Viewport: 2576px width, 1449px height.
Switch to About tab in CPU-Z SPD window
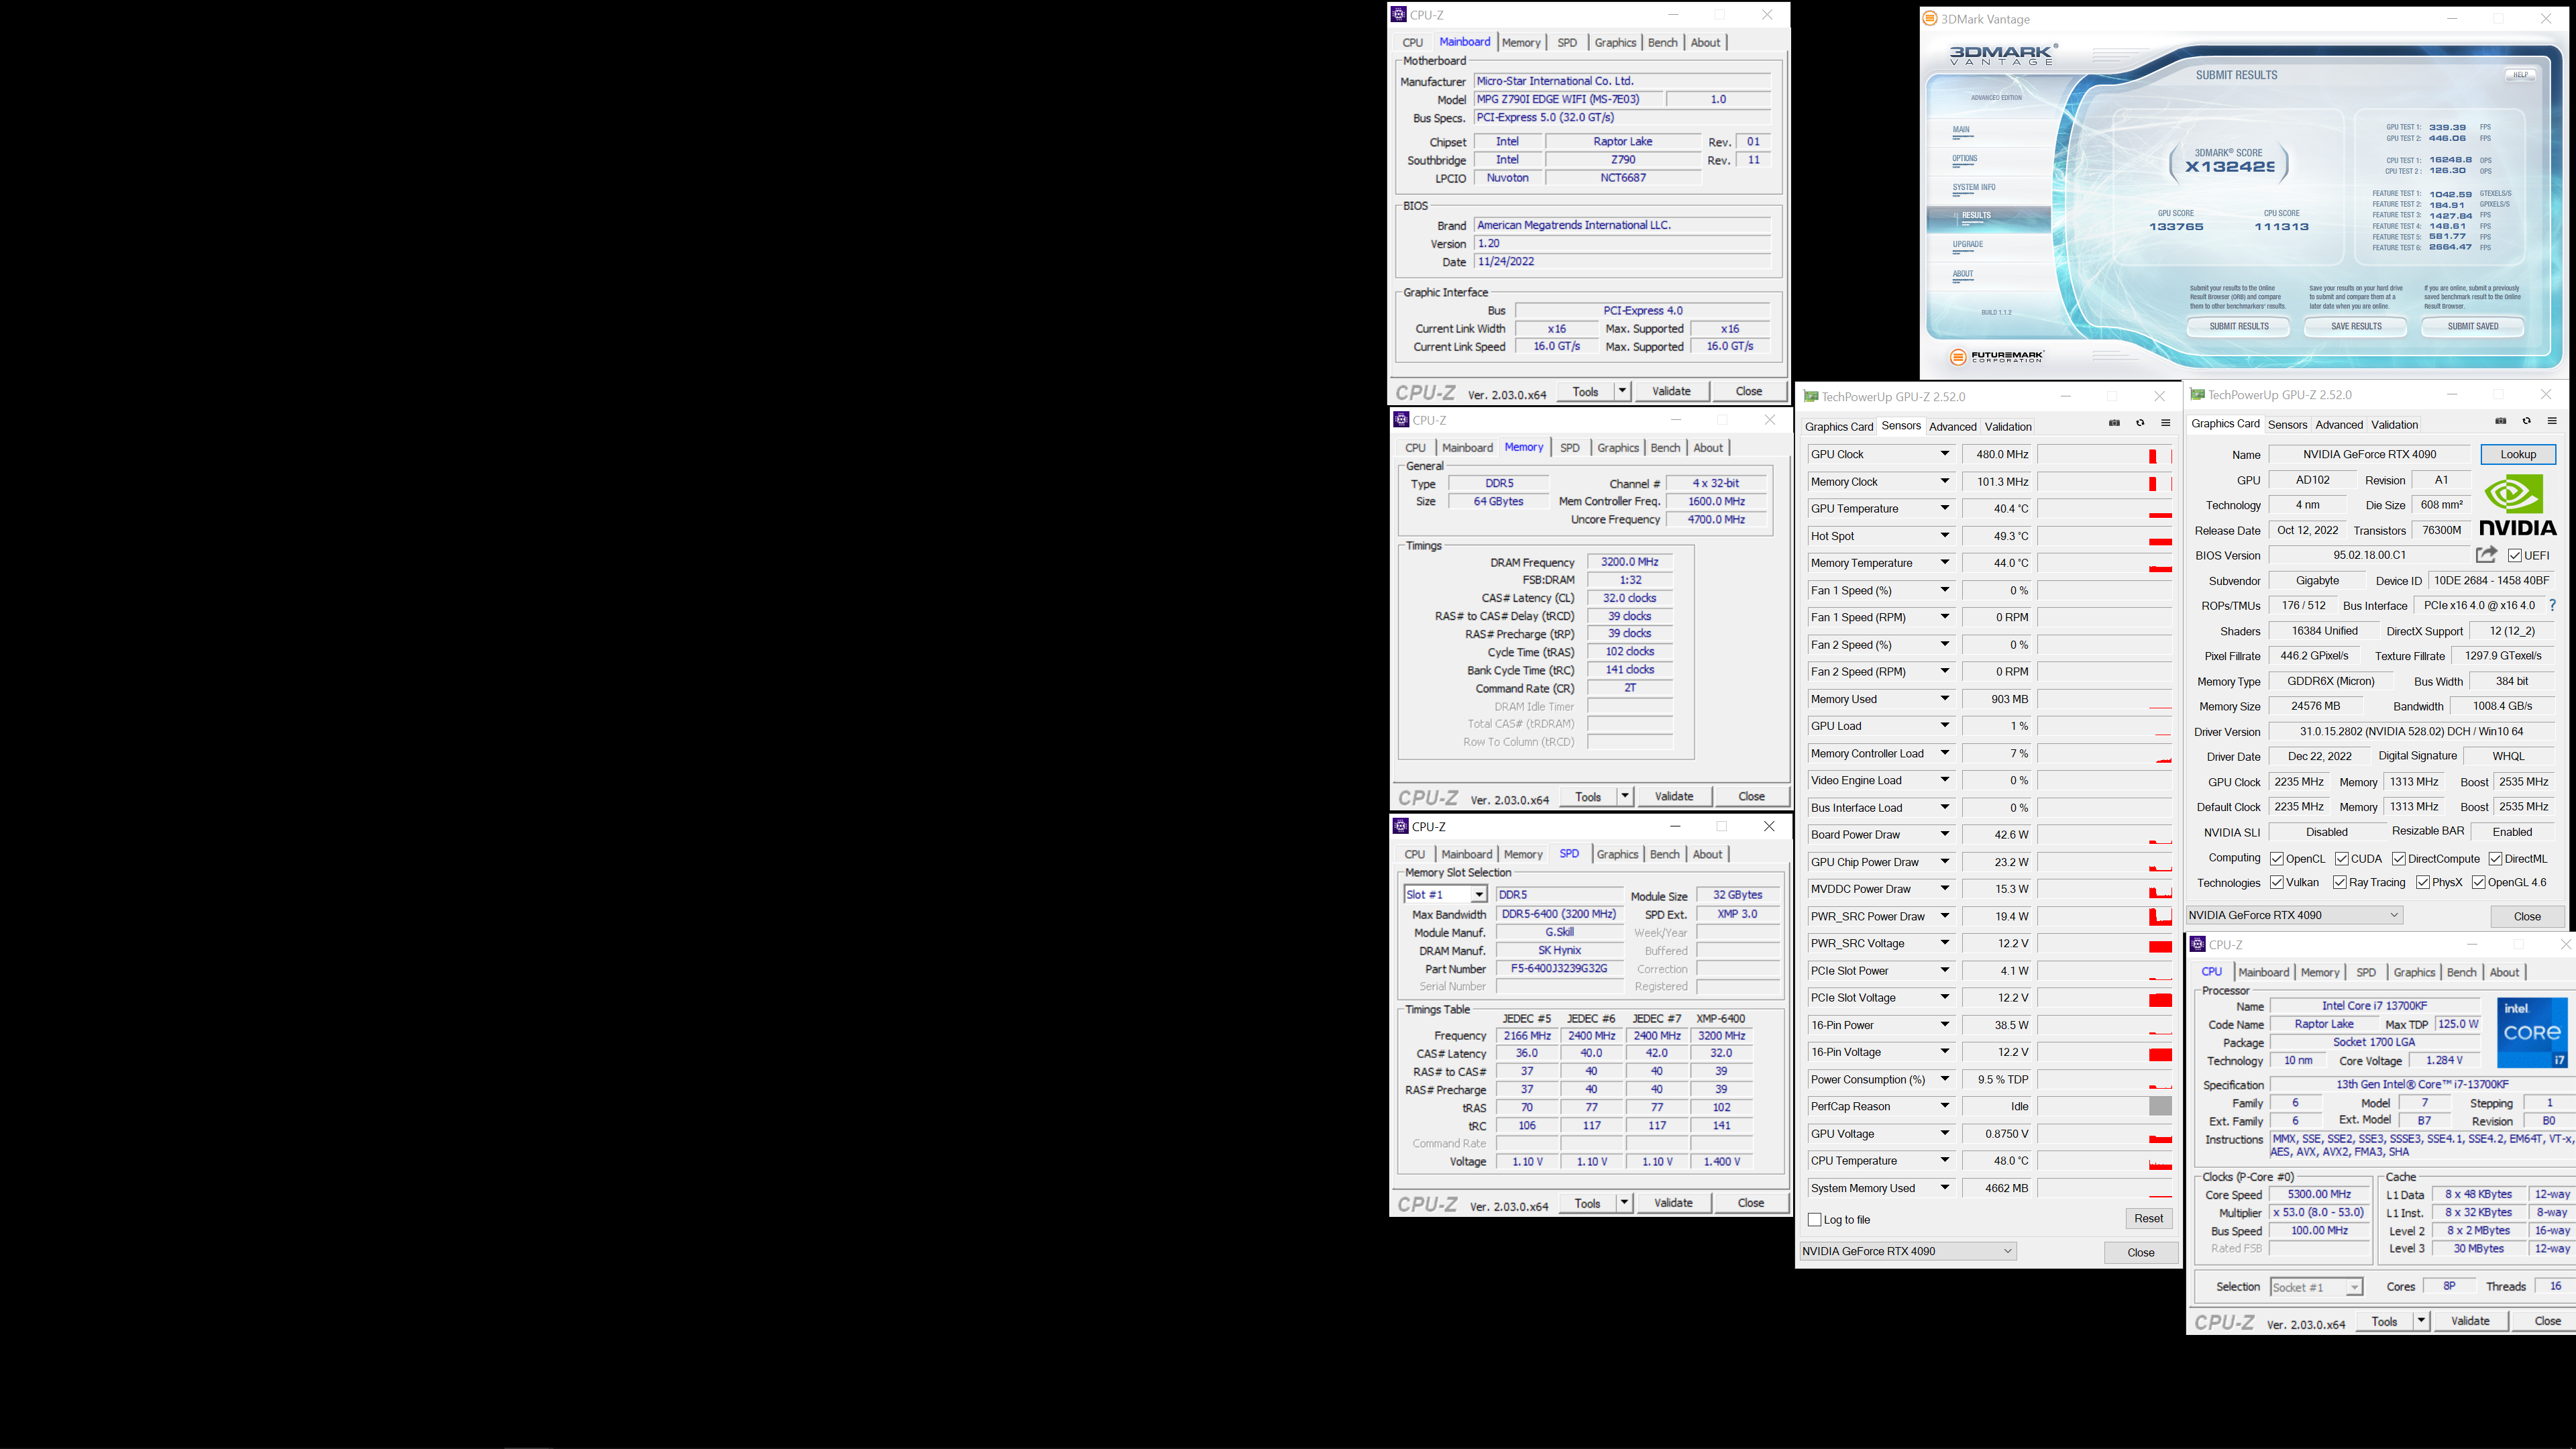[1707, 854]
